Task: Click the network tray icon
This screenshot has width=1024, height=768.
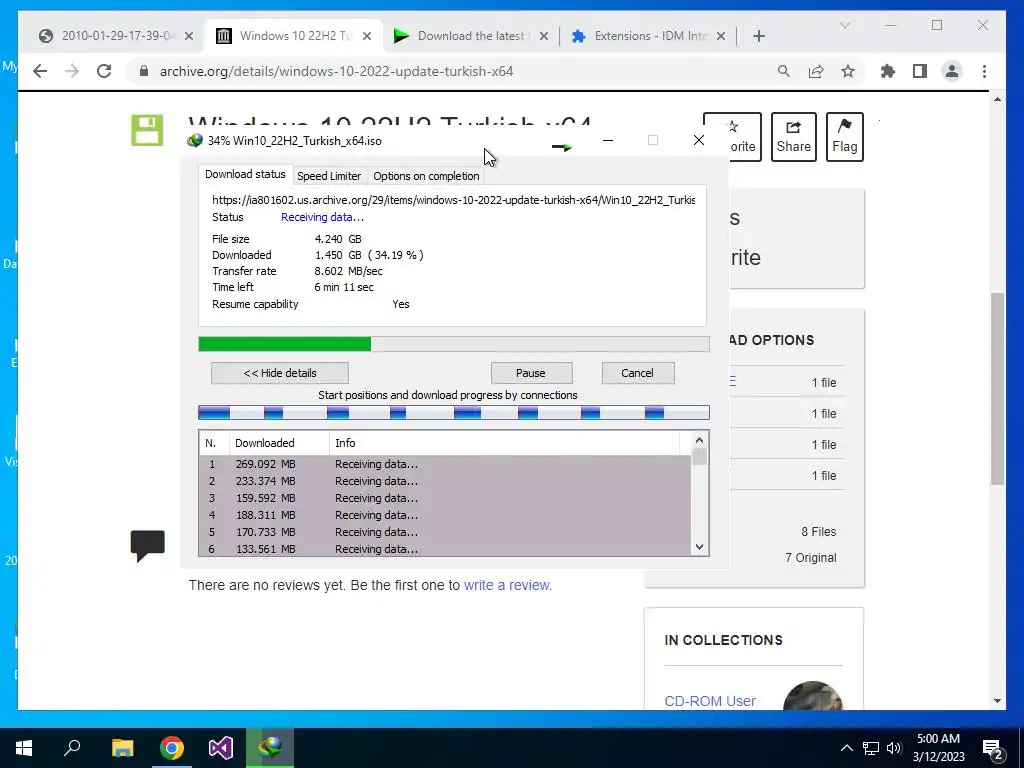Action: [871, 748]
